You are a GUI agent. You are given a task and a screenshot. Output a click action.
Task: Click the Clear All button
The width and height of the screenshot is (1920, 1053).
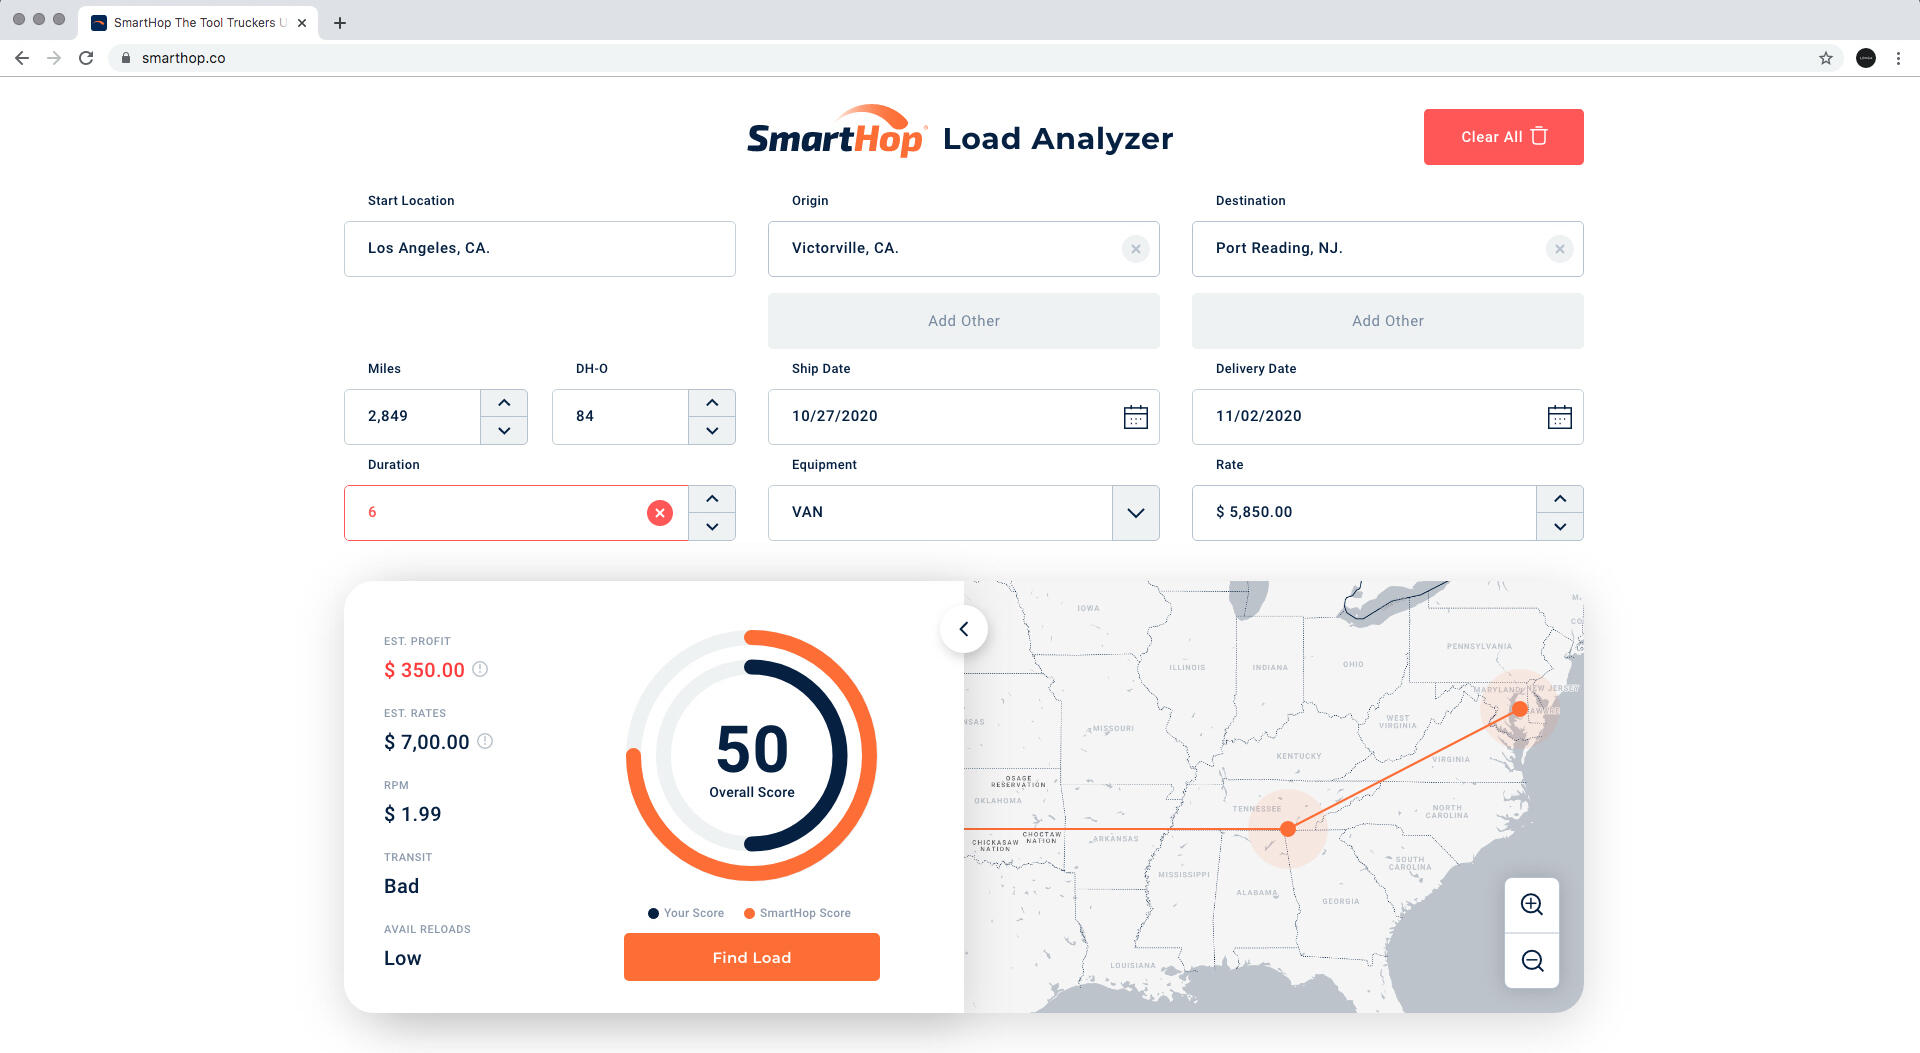[1503, 137]
